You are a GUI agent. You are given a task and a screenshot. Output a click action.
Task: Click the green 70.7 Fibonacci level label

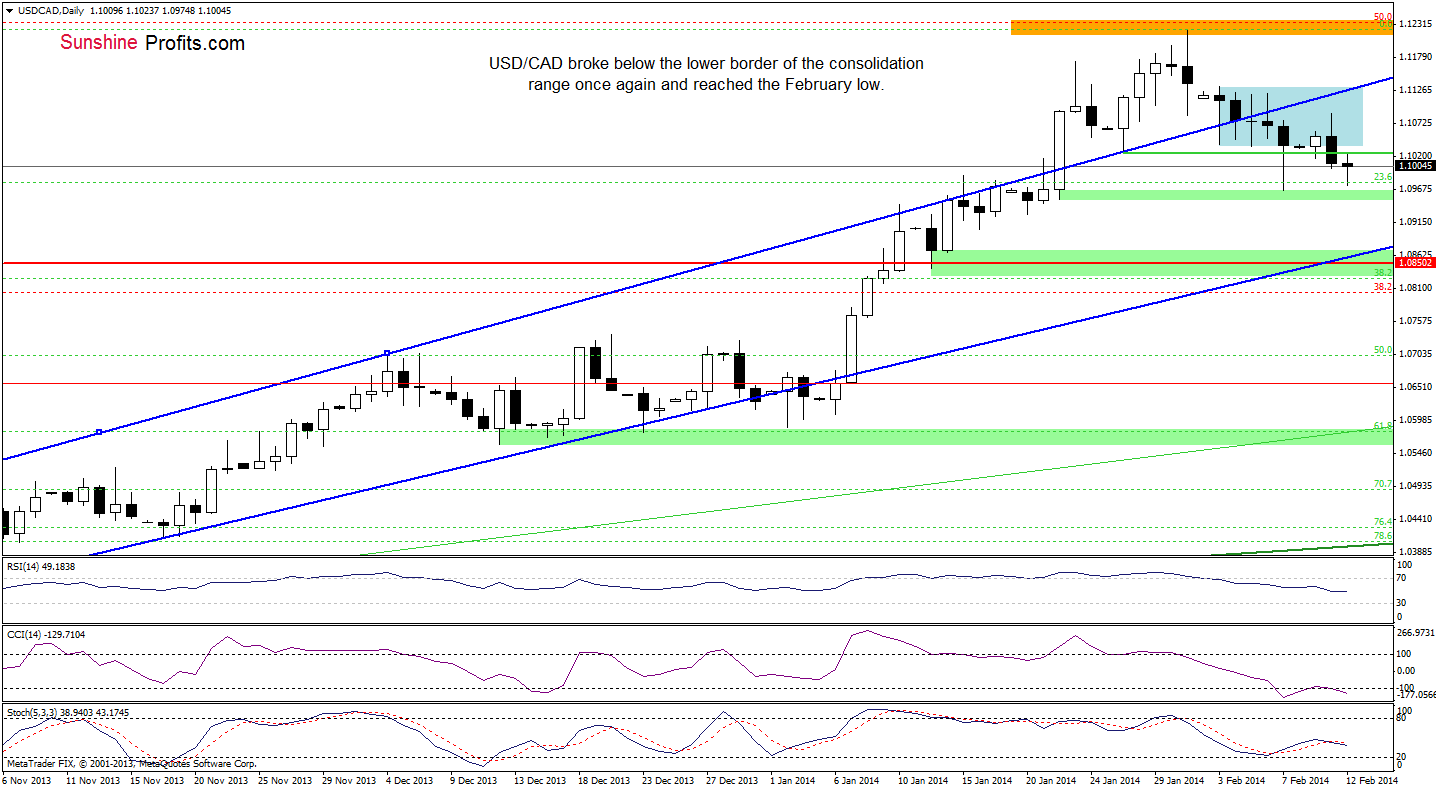[x=1383, y=484]
